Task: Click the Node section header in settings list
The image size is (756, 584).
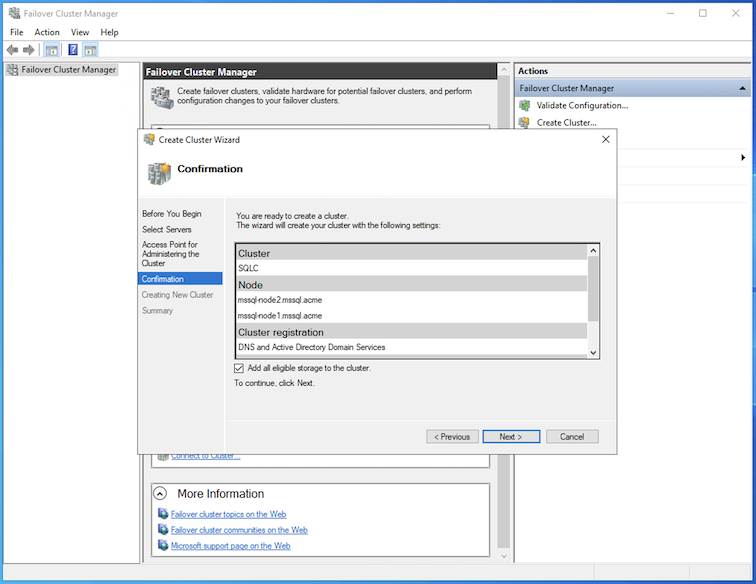Action: point(412,285)
